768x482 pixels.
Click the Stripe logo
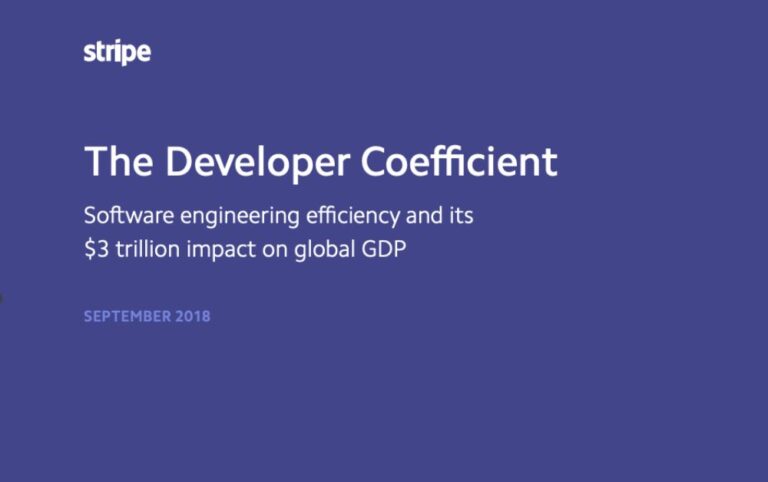click(117, 53)
